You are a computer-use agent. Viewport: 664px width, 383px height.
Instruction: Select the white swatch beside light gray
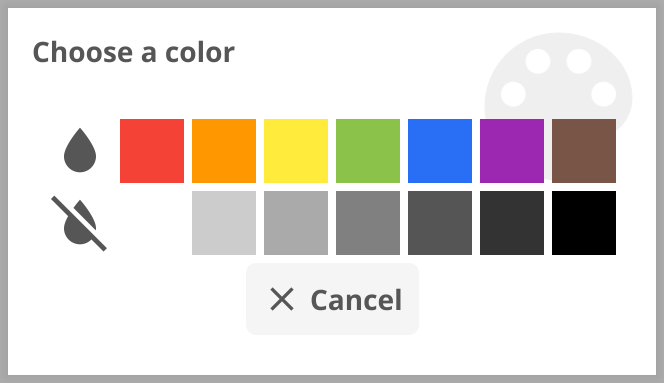[x=152, y=223]
